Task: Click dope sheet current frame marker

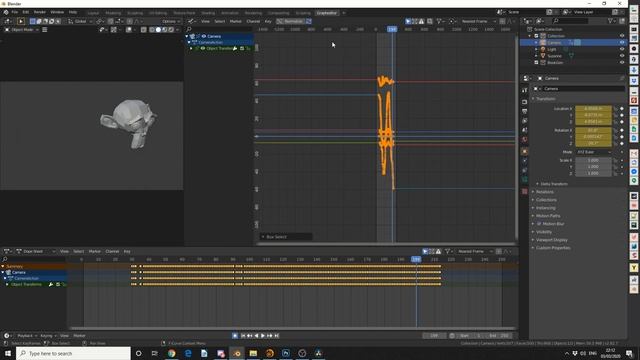Action: click(x=416, y=259)
